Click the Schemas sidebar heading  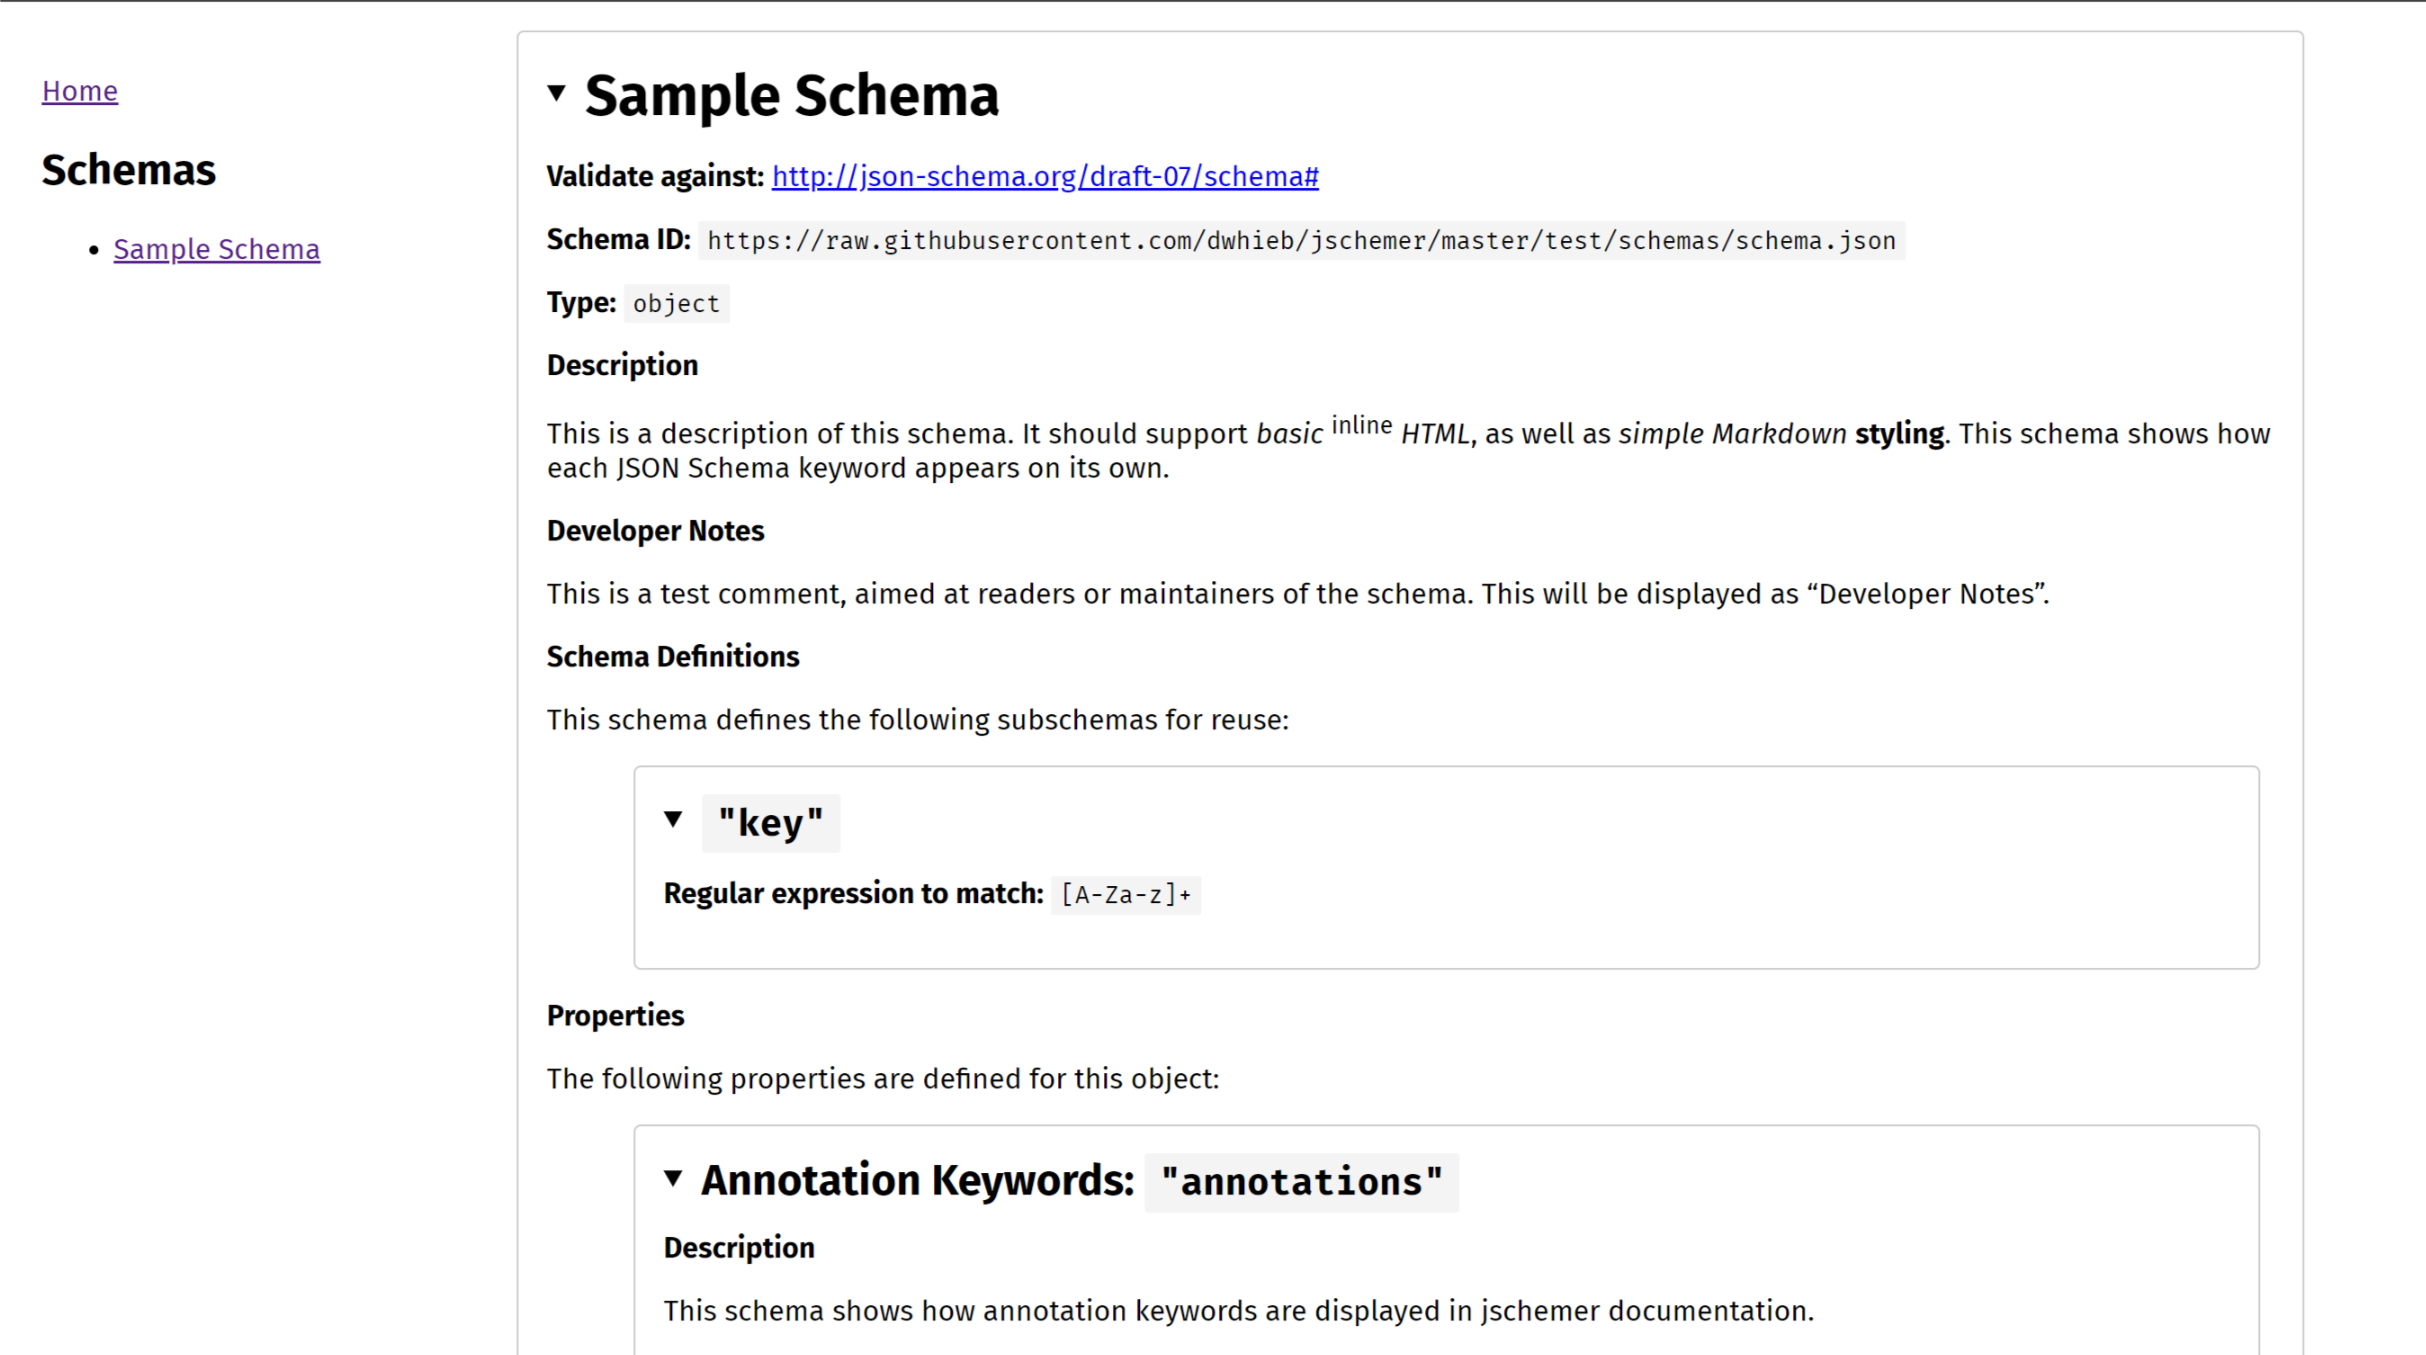[x=128, y=170]
